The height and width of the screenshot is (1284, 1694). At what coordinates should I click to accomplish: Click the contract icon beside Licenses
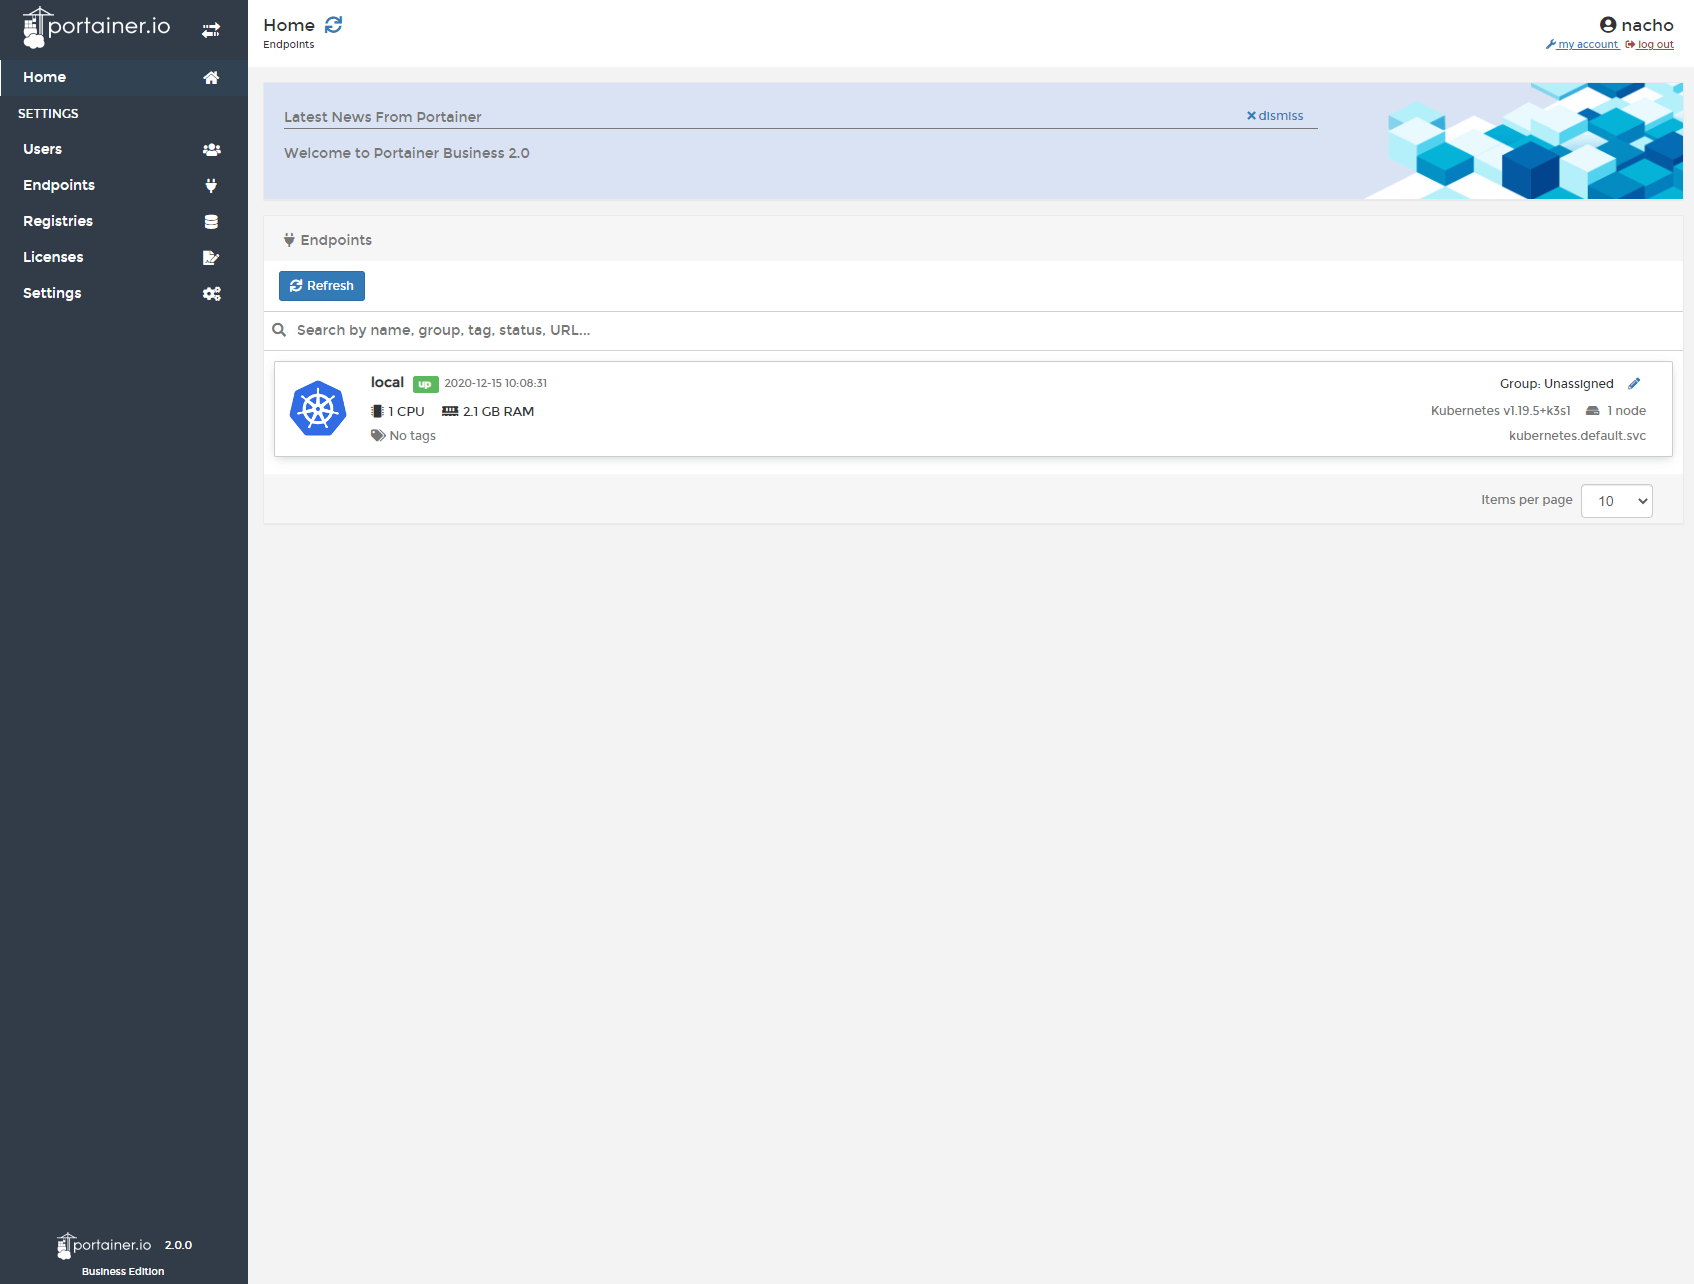tap(211, 258)
